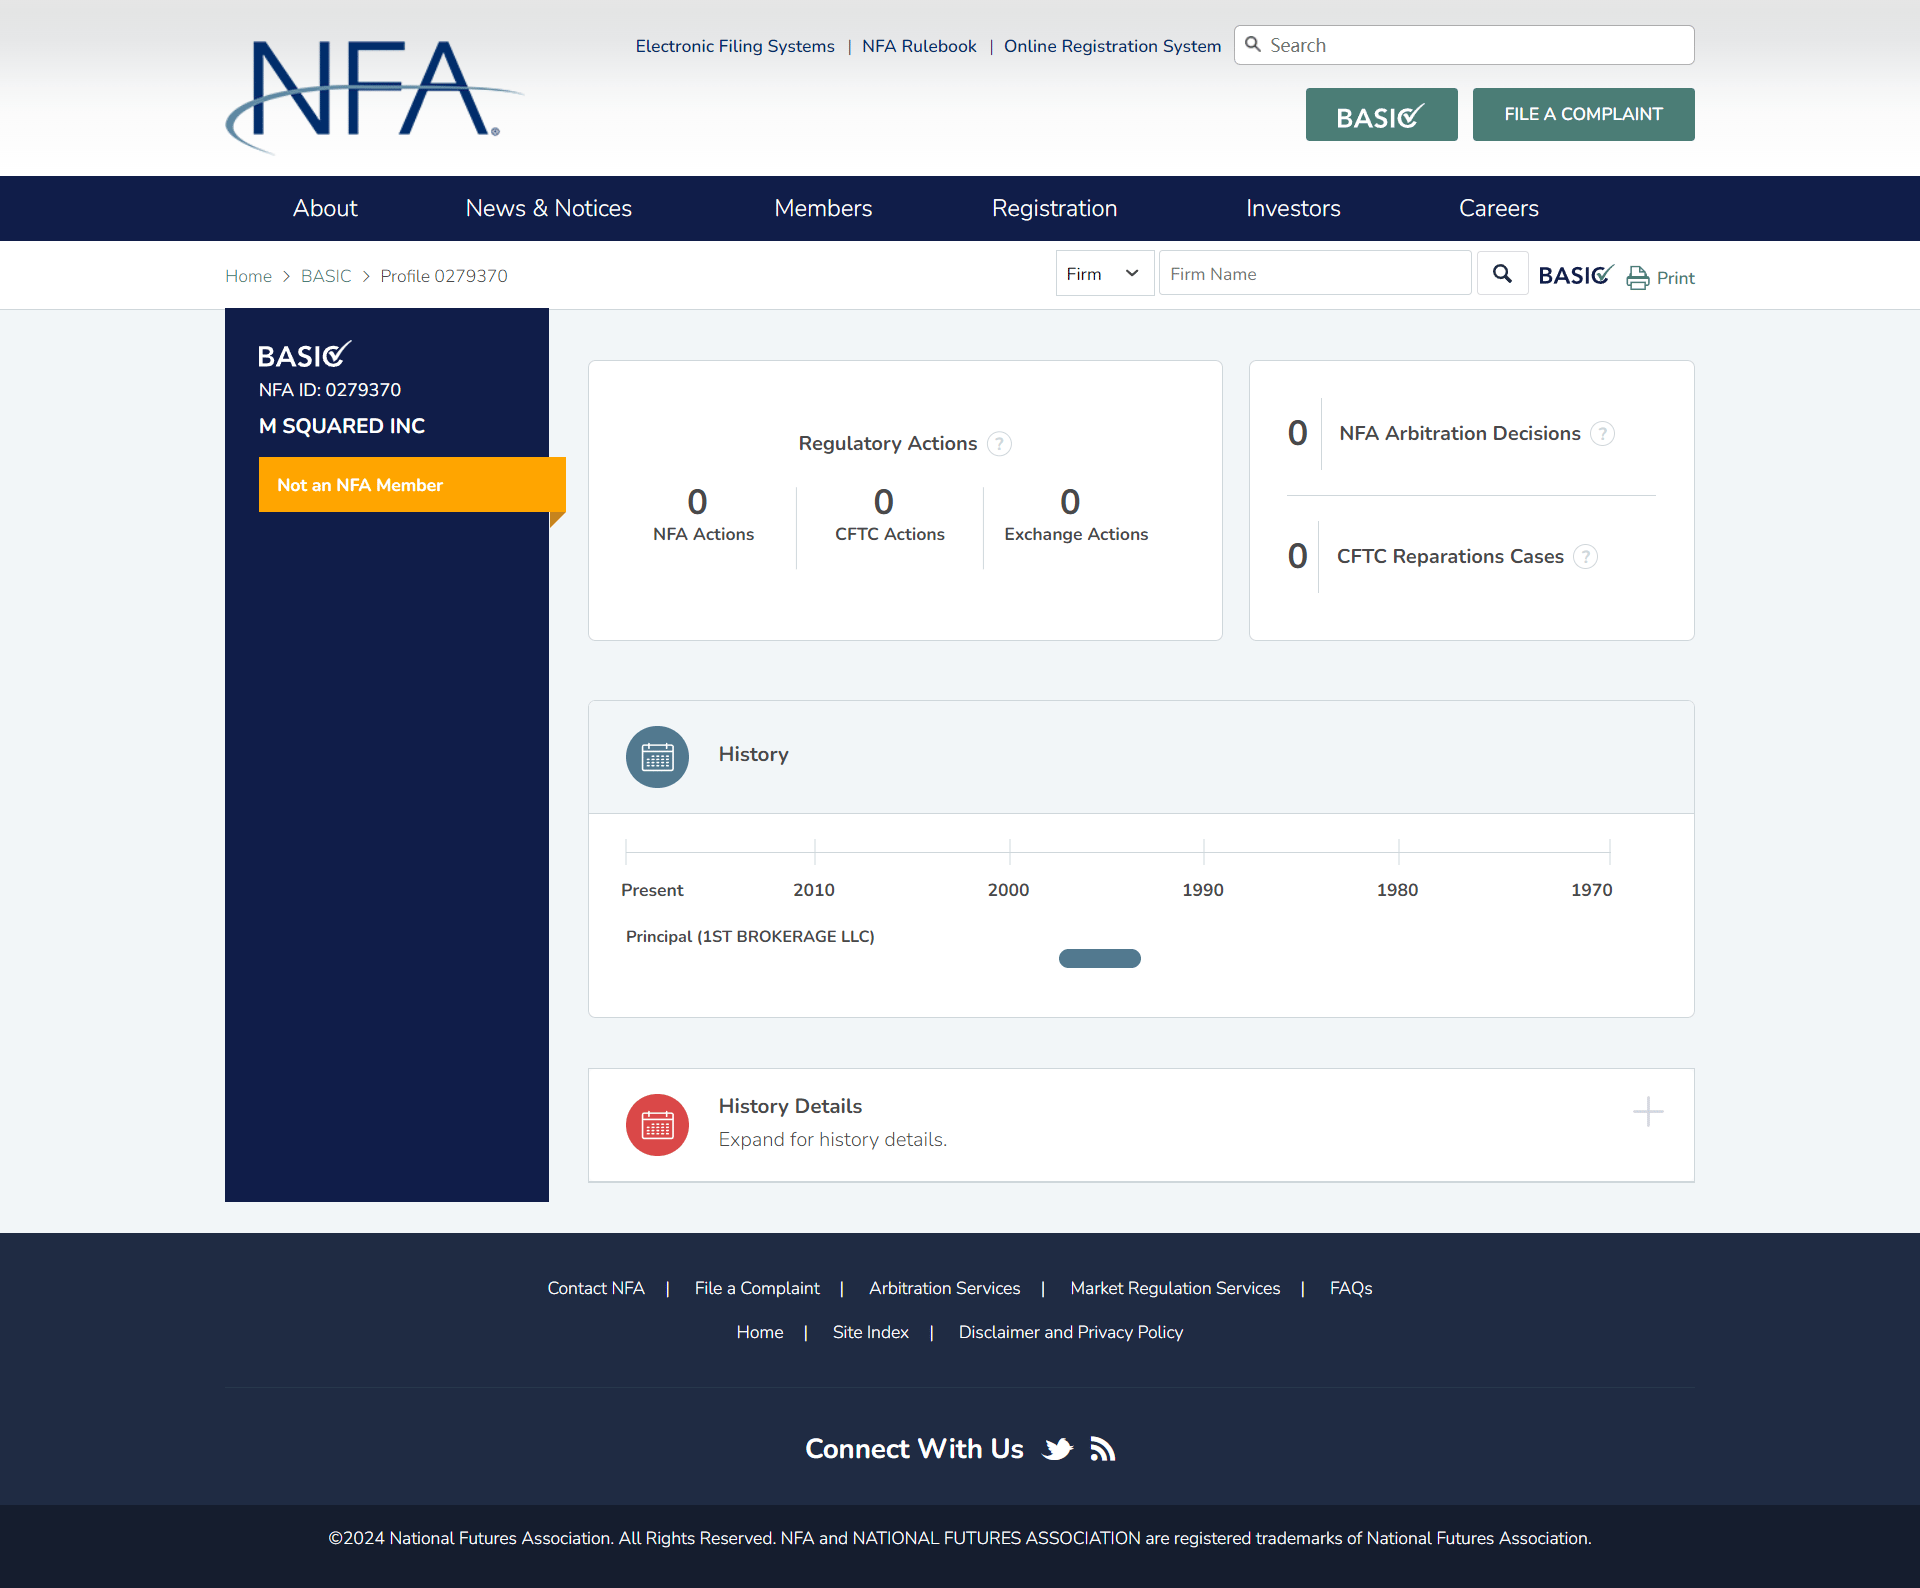Click into the Firm Name input field
Image resolution: width=1920 pixels, height=1588 pixels.
pos(1315,274)
